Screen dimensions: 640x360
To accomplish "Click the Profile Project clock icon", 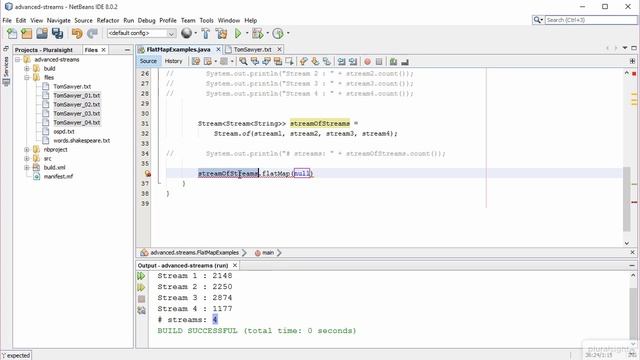I will point(278,33).
